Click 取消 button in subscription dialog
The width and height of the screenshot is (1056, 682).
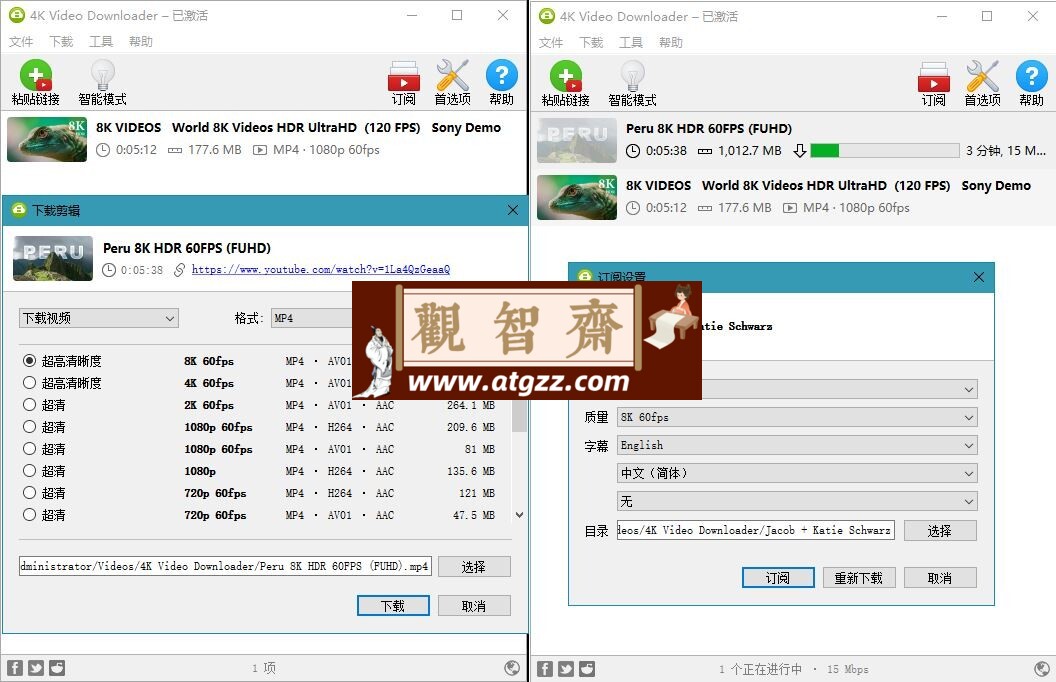940,578
